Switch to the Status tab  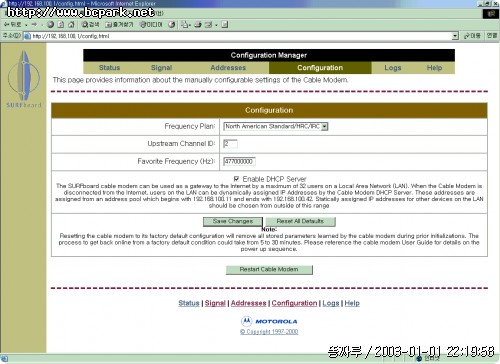[x=109, y=68]
